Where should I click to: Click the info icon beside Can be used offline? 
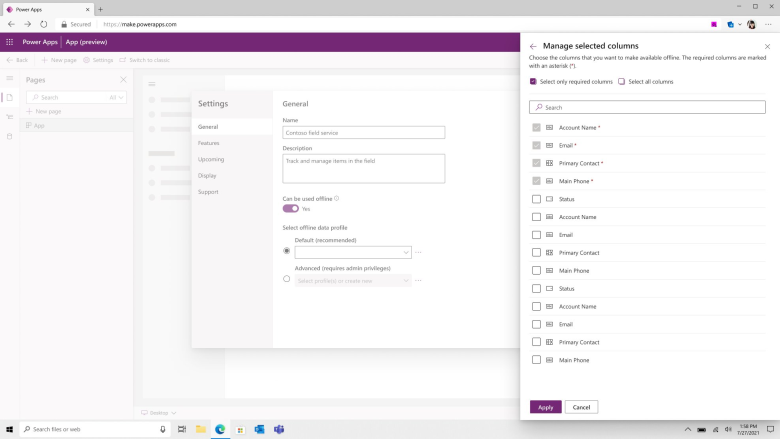point(337,198)
